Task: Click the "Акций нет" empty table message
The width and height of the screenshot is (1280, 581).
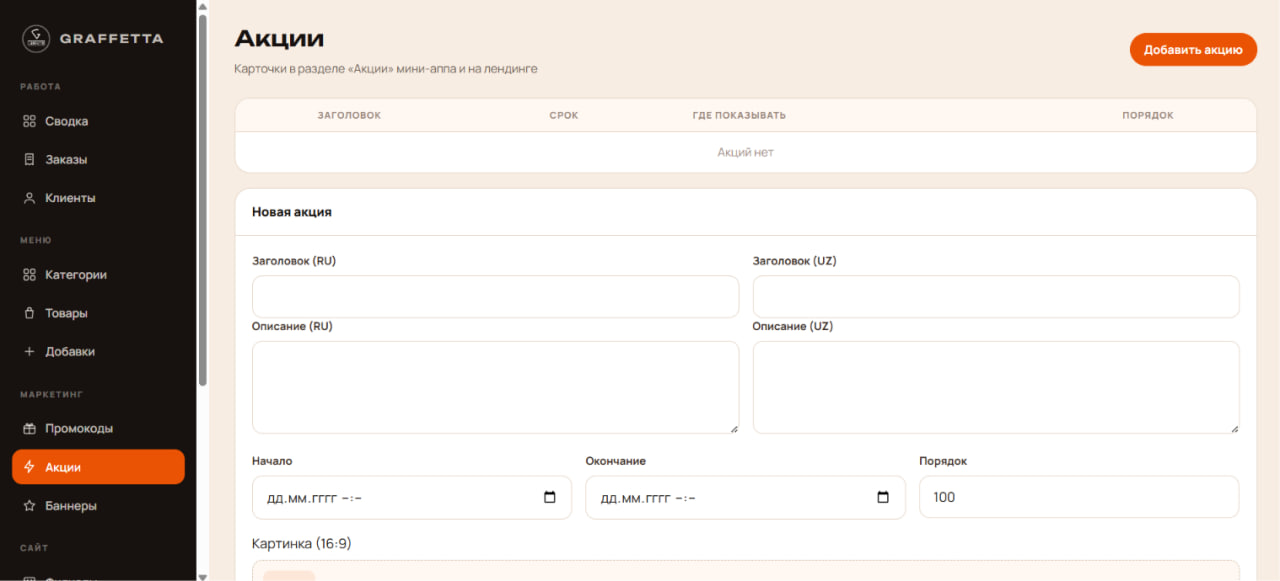Action: tap(745, 152)
